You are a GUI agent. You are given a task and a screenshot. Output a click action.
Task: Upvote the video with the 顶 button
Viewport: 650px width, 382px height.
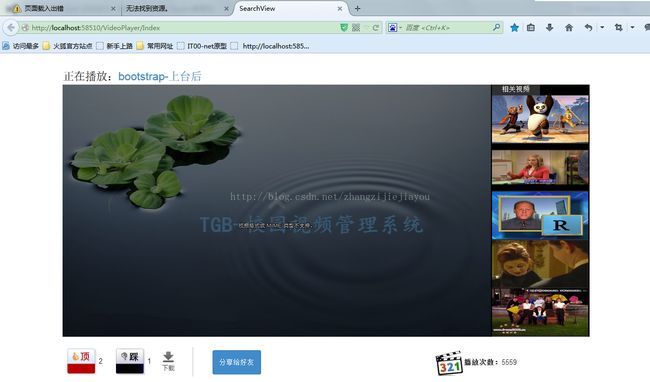point(81,361)
